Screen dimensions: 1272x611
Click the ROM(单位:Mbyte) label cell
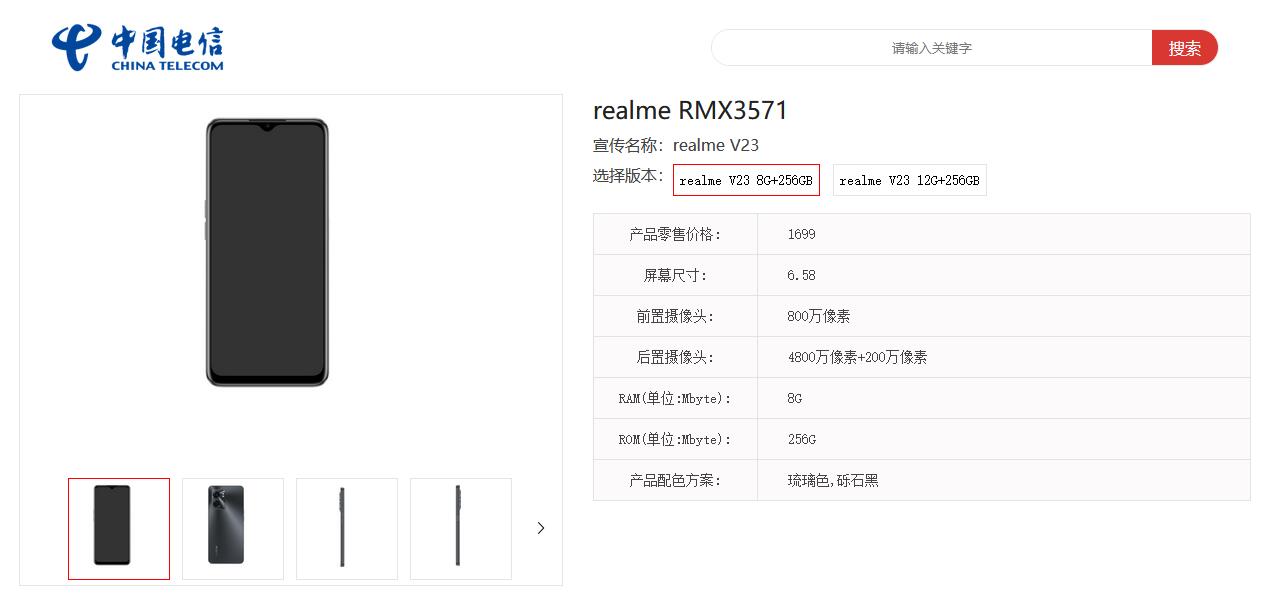tap(675, 439)
